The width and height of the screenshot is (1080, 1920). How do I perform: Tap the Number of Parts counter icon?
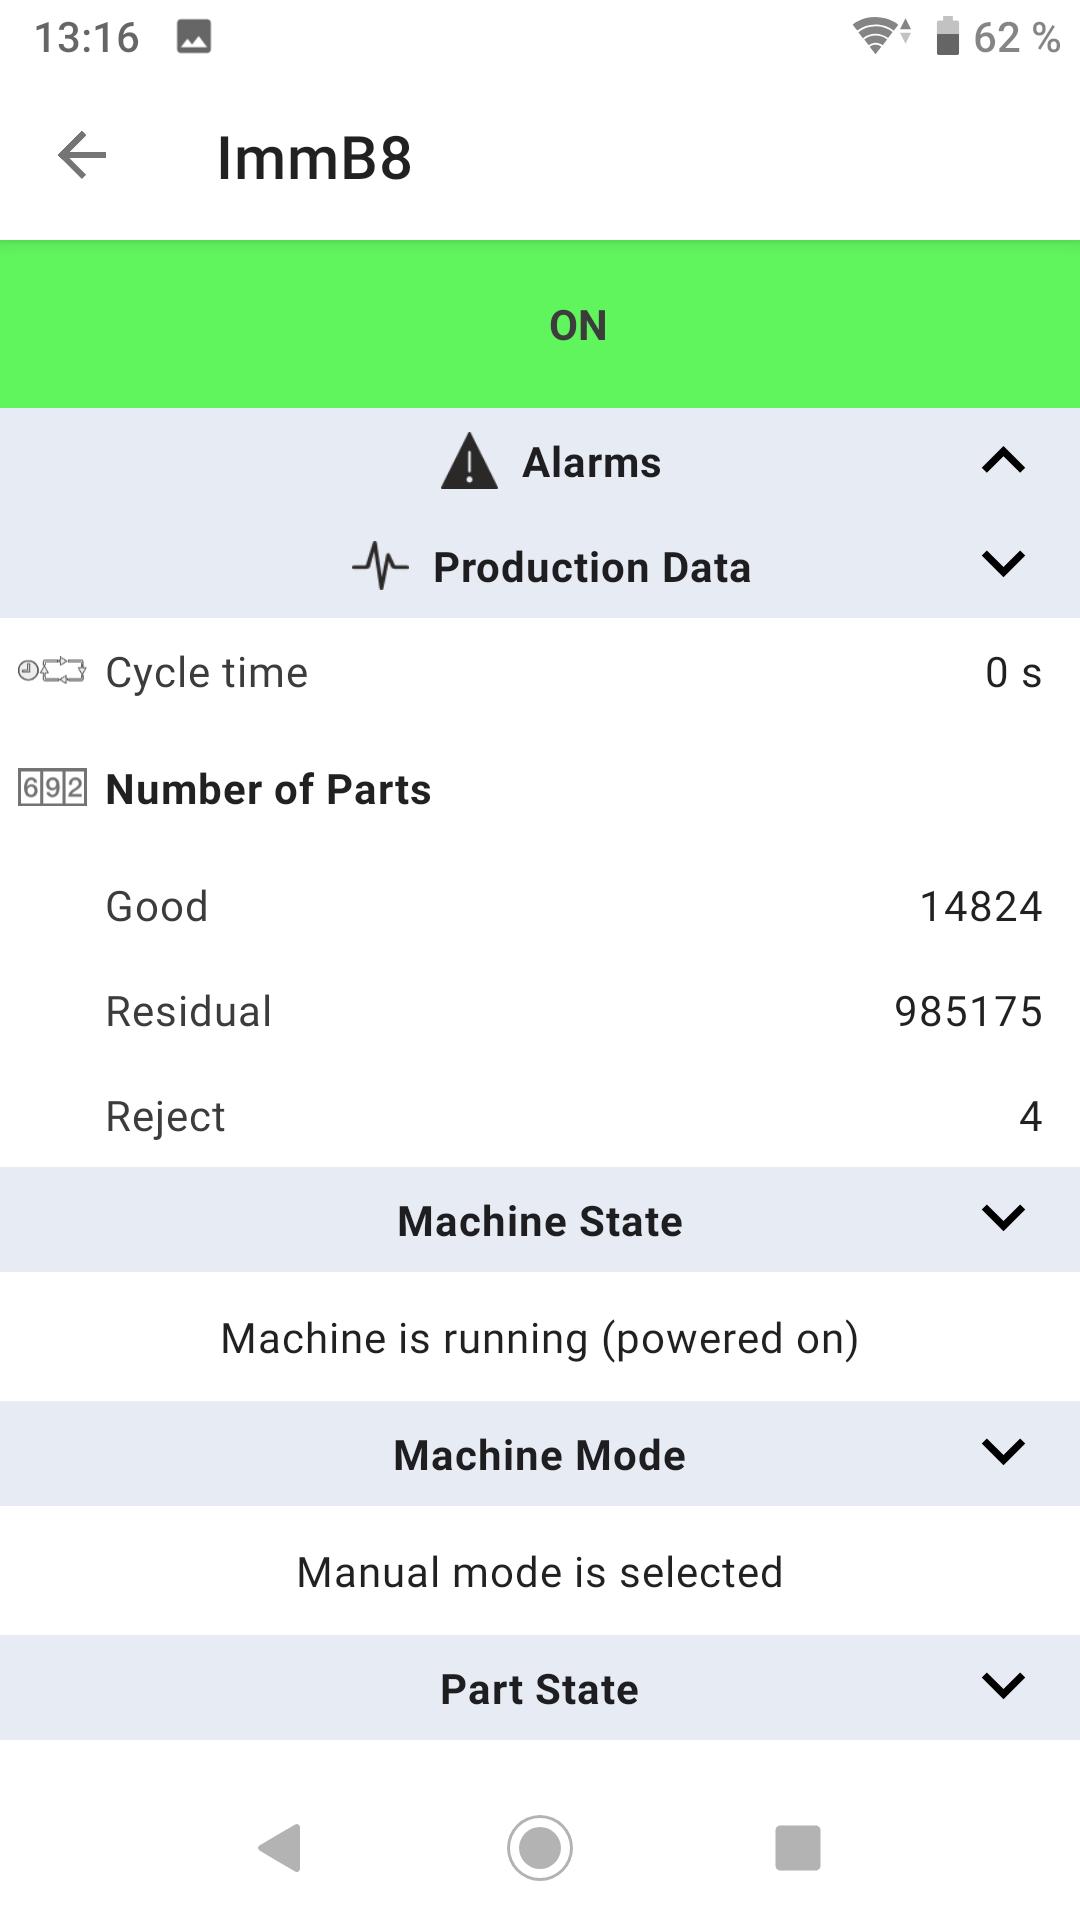pos(52,788)
